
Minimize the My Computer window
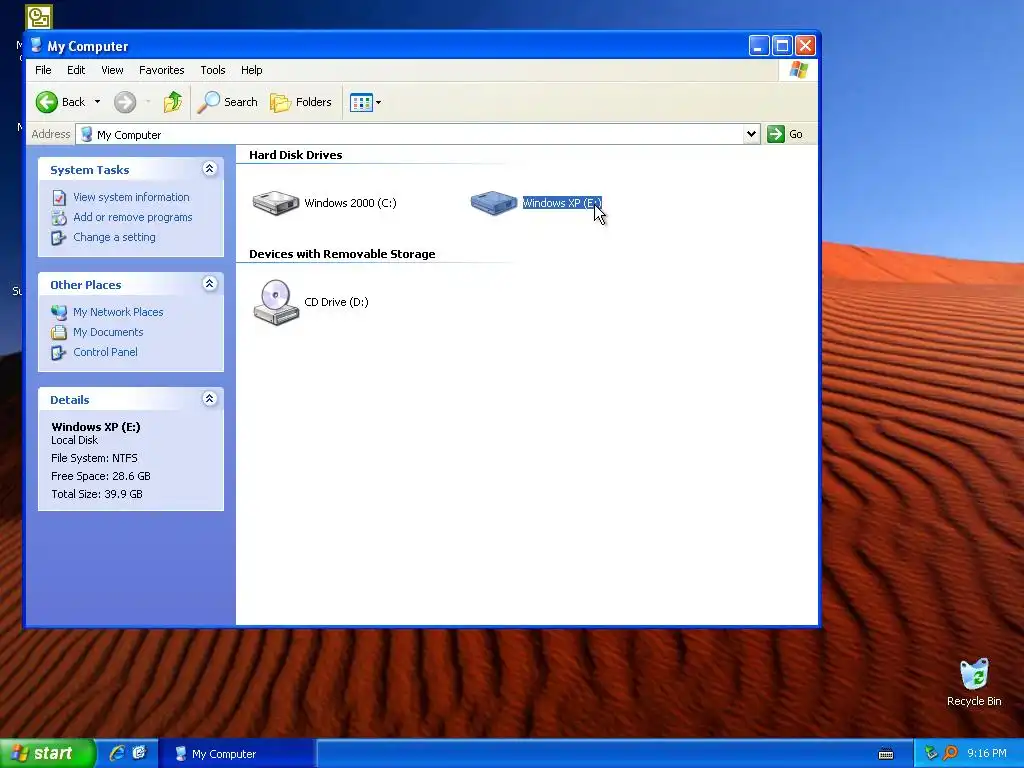[x=758, y=46]
